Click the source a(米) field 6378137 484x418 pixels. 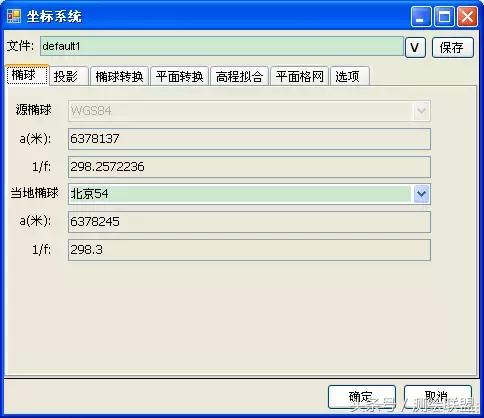[x=249, y=139]
